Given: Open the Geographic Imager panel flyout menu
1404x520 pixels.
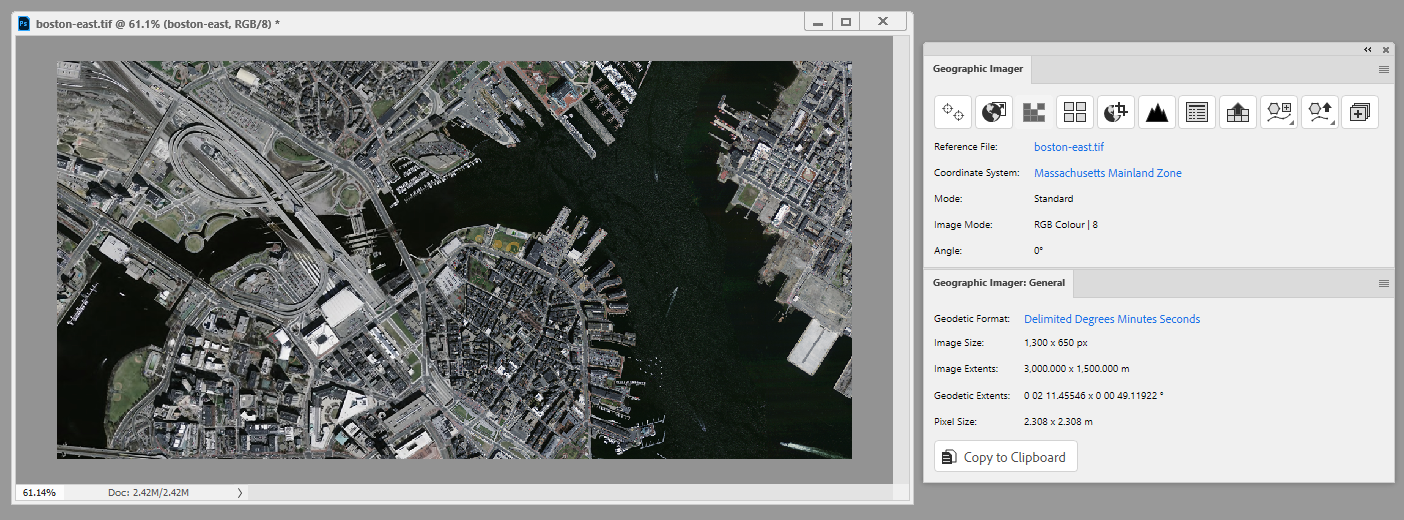Looking at the screenshot, I should [x=1384, y=70].
